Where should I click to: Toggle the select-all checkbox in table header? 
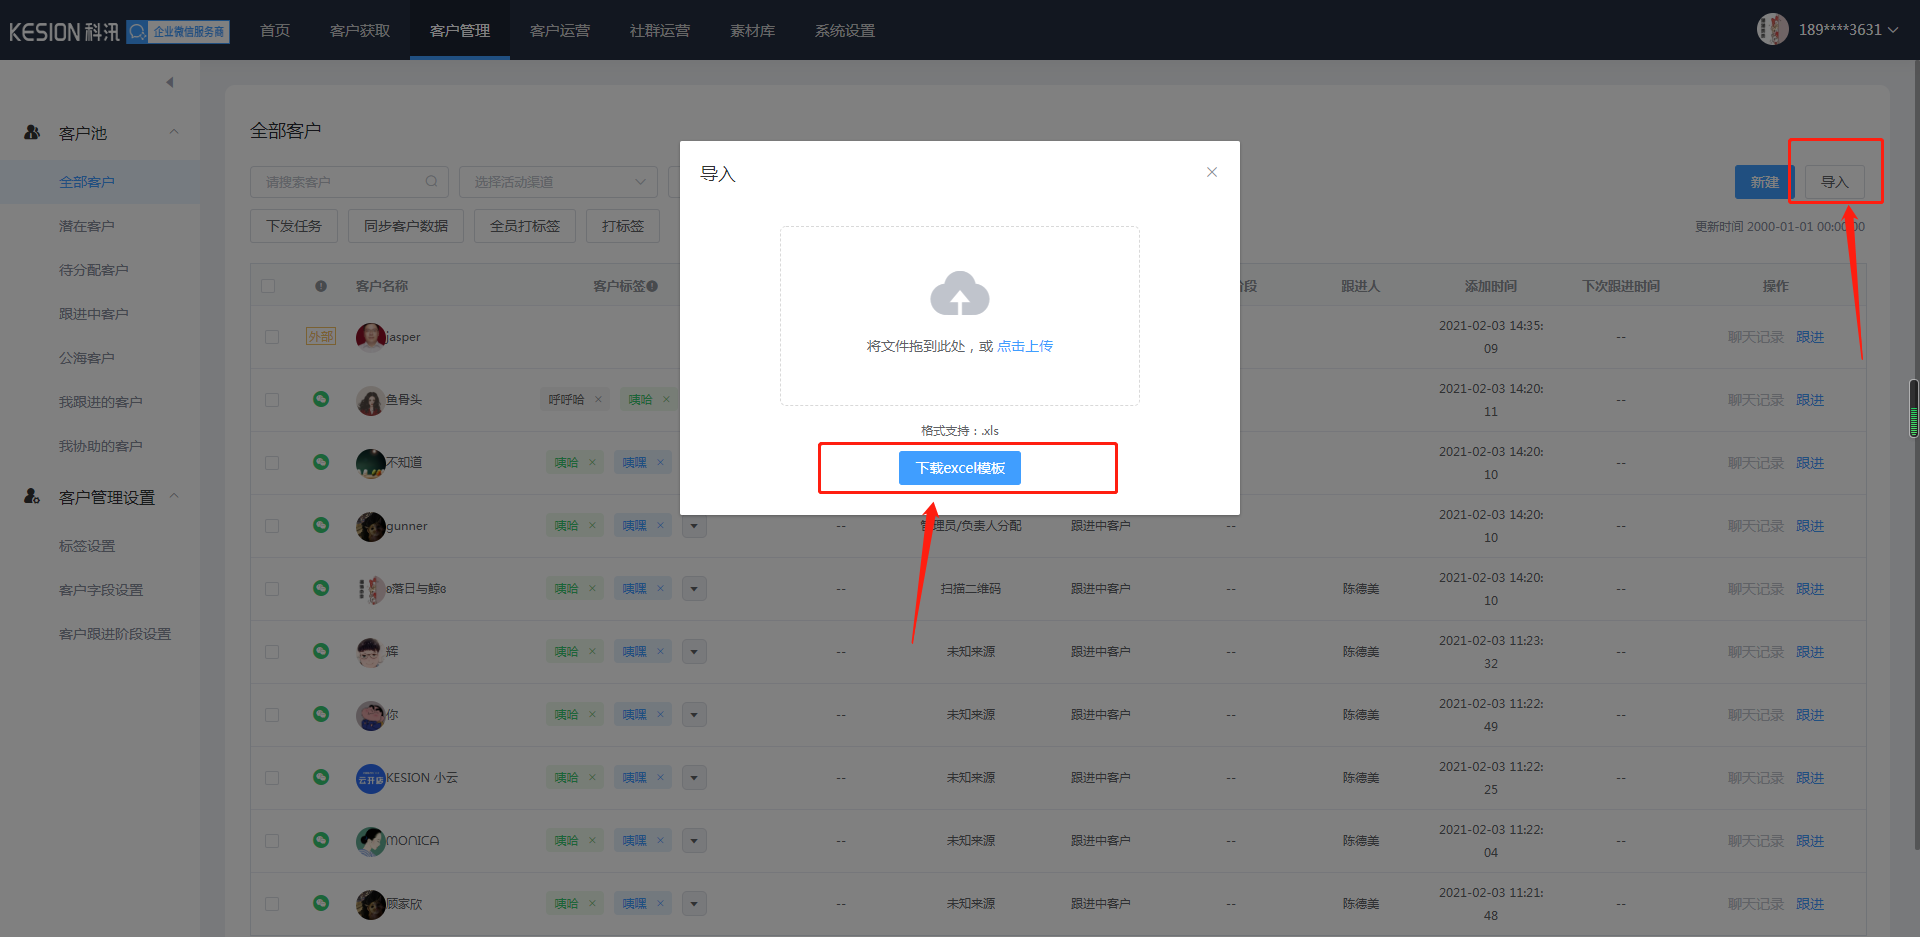(268, 286)
